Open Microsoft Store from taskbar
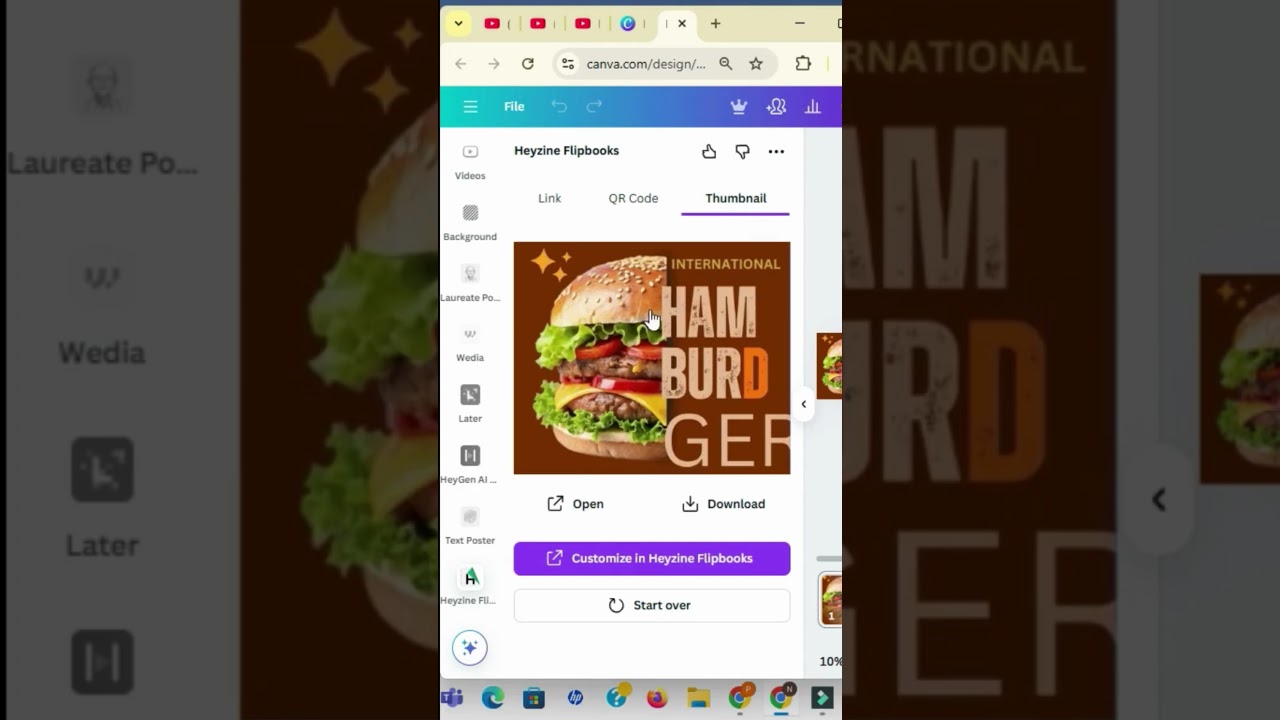 (x=534, y=698)
